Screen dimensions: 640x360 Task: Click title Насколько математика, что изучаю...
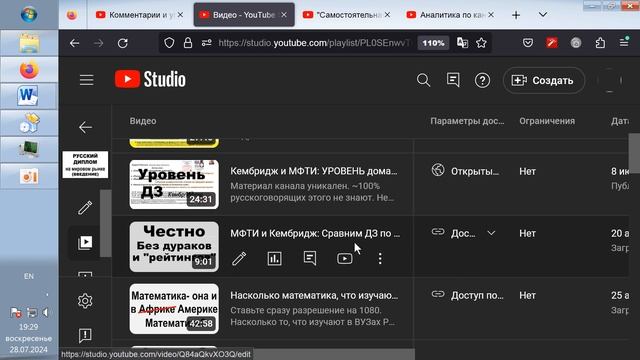(x=314, y=296)
